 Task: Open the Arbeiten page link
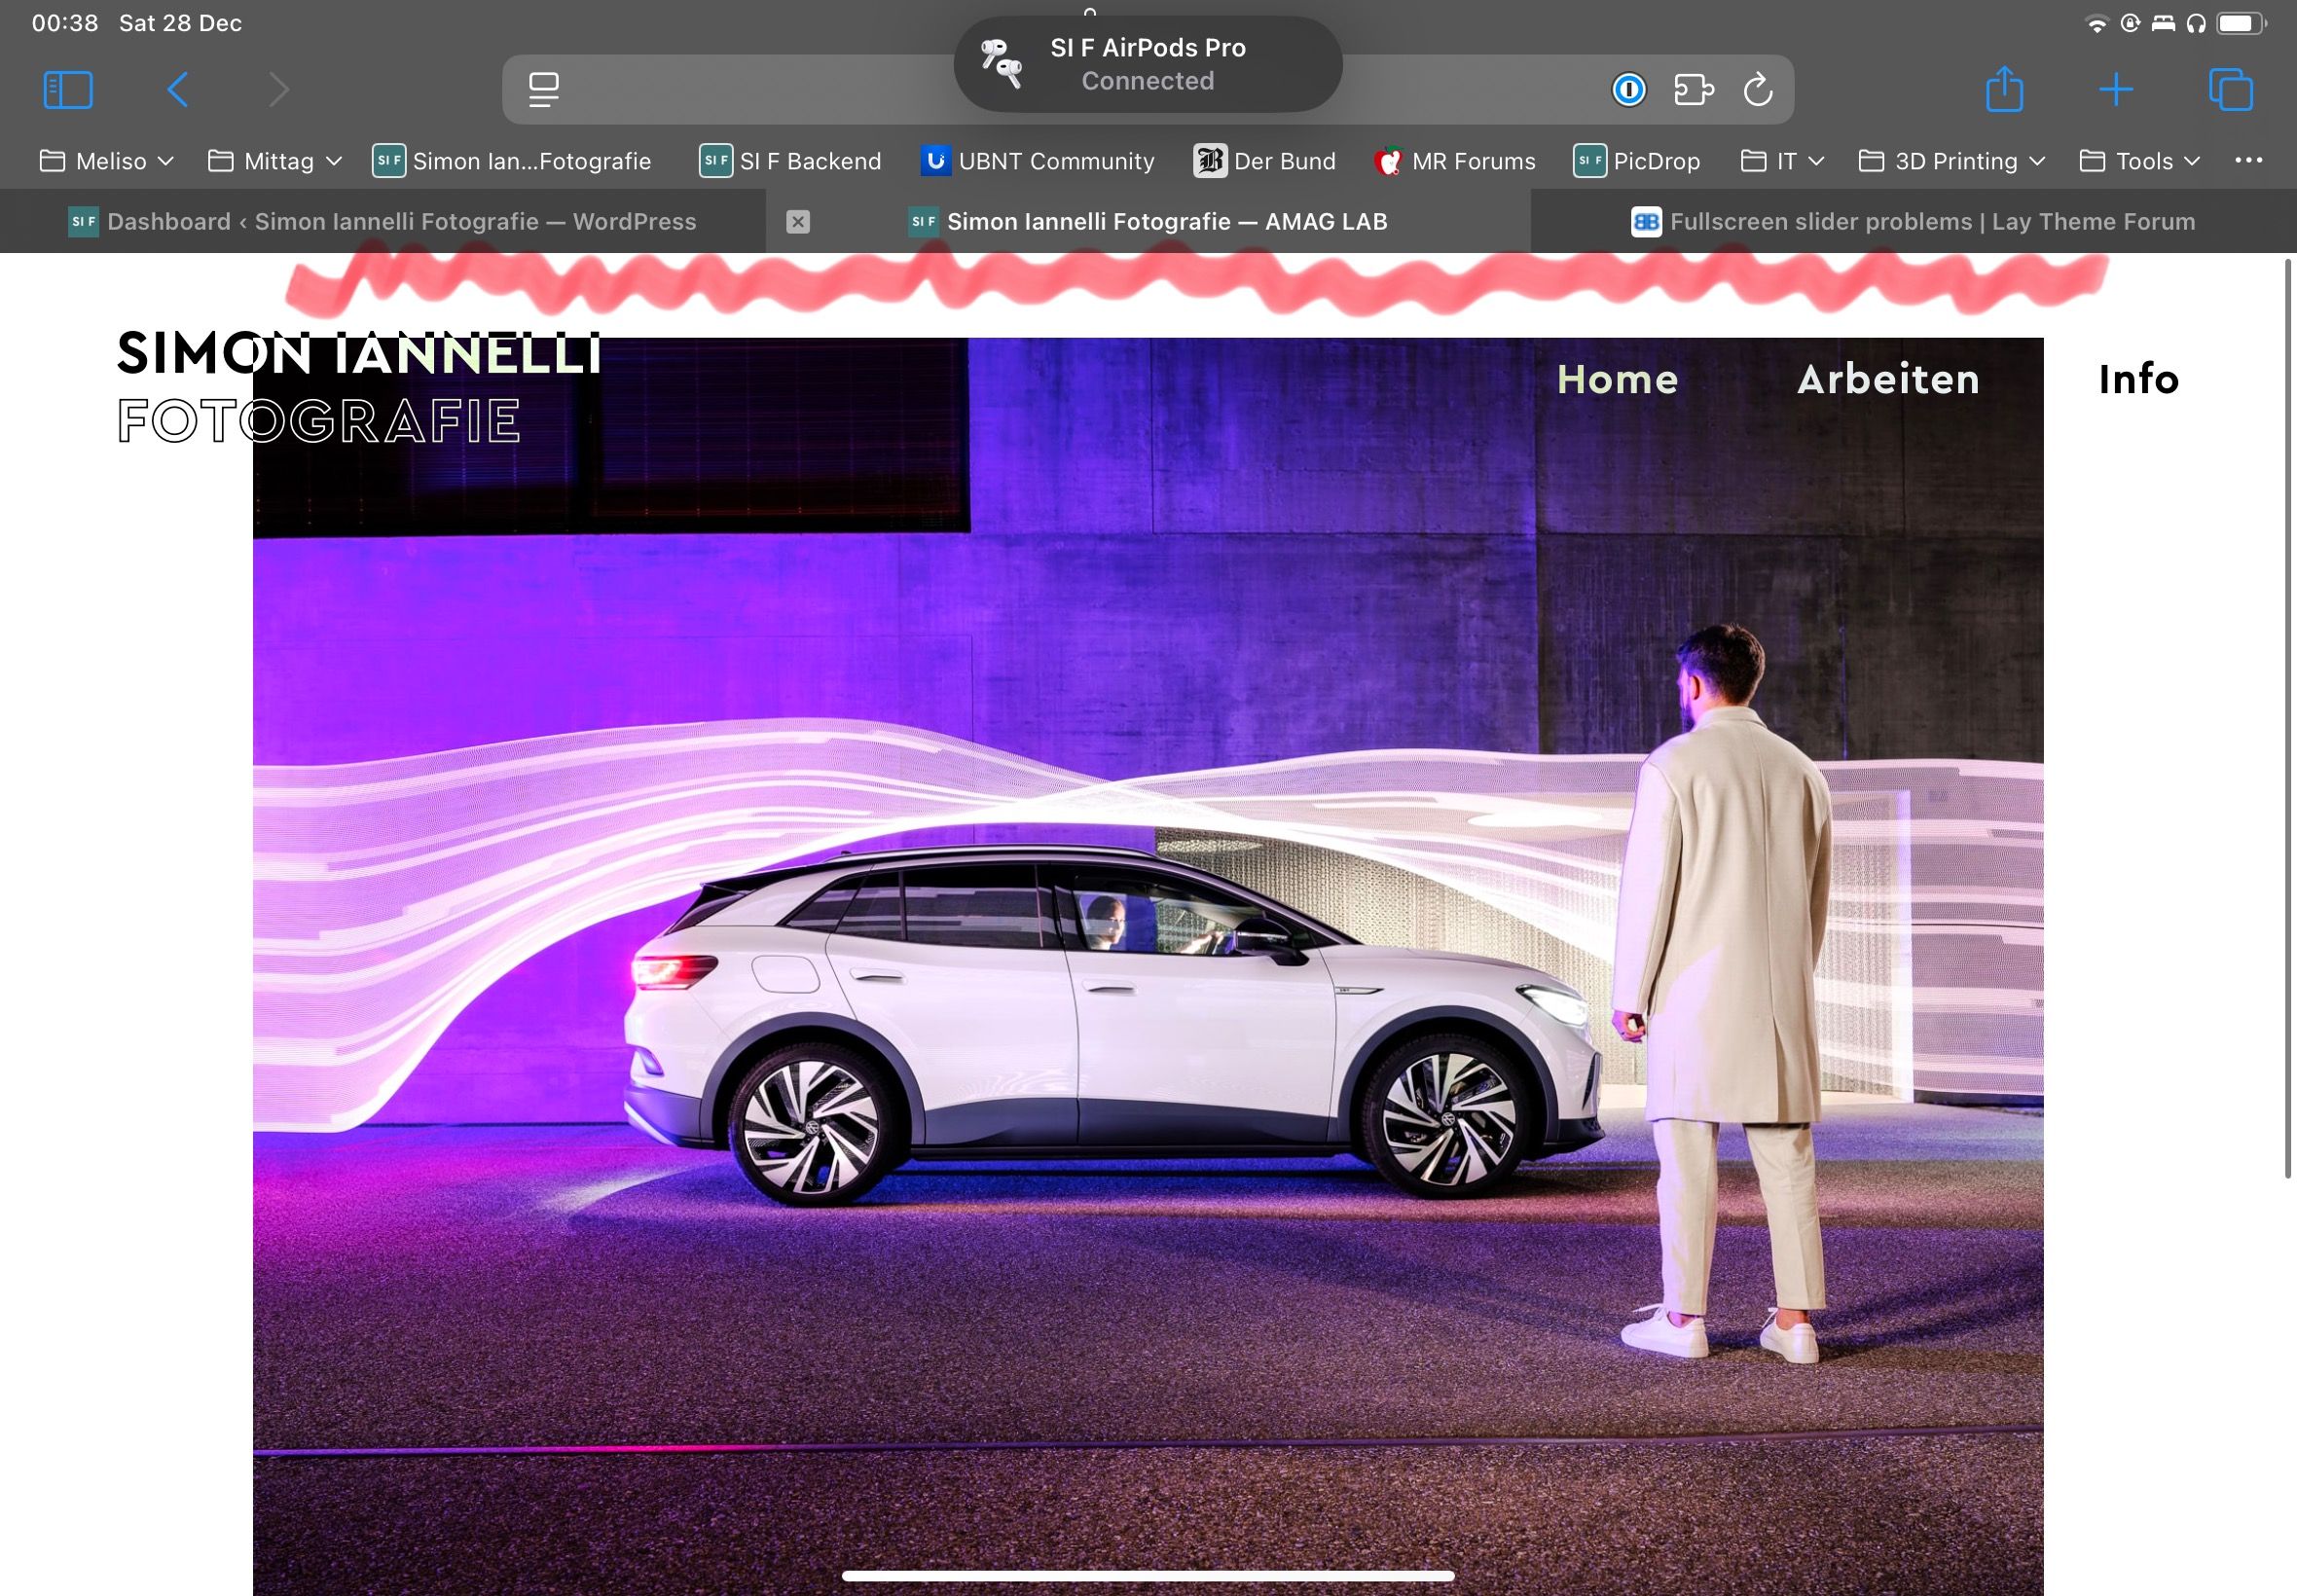point(1888,380)
